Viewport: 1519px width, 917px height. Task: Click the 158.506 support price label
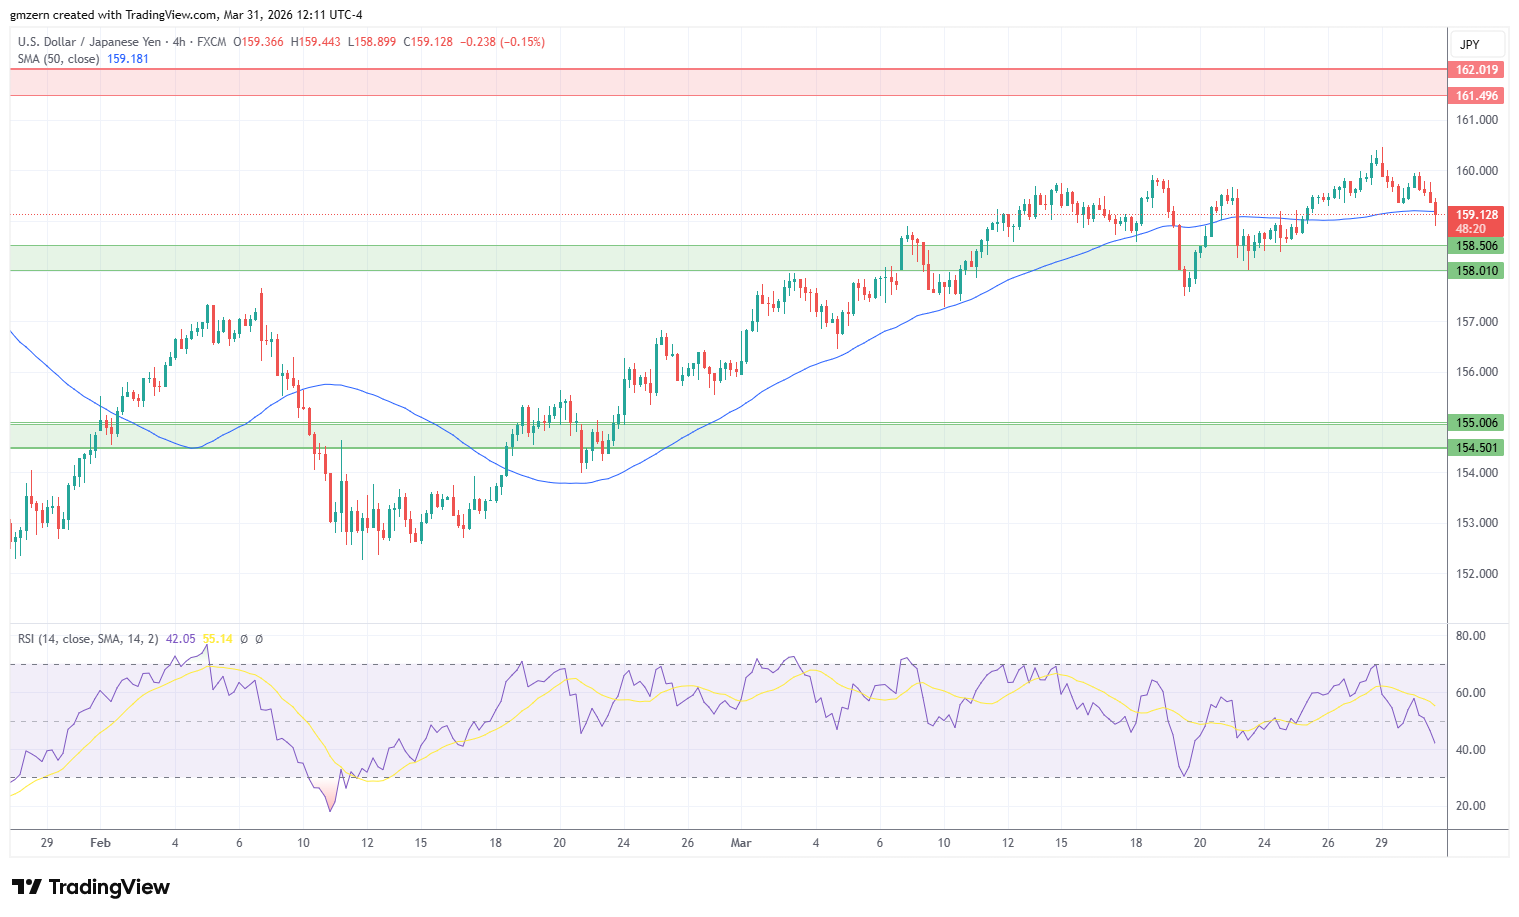coord(1476,246)
